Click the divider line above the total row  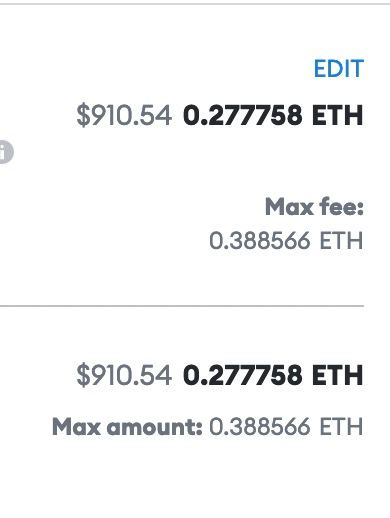point(182,305)
